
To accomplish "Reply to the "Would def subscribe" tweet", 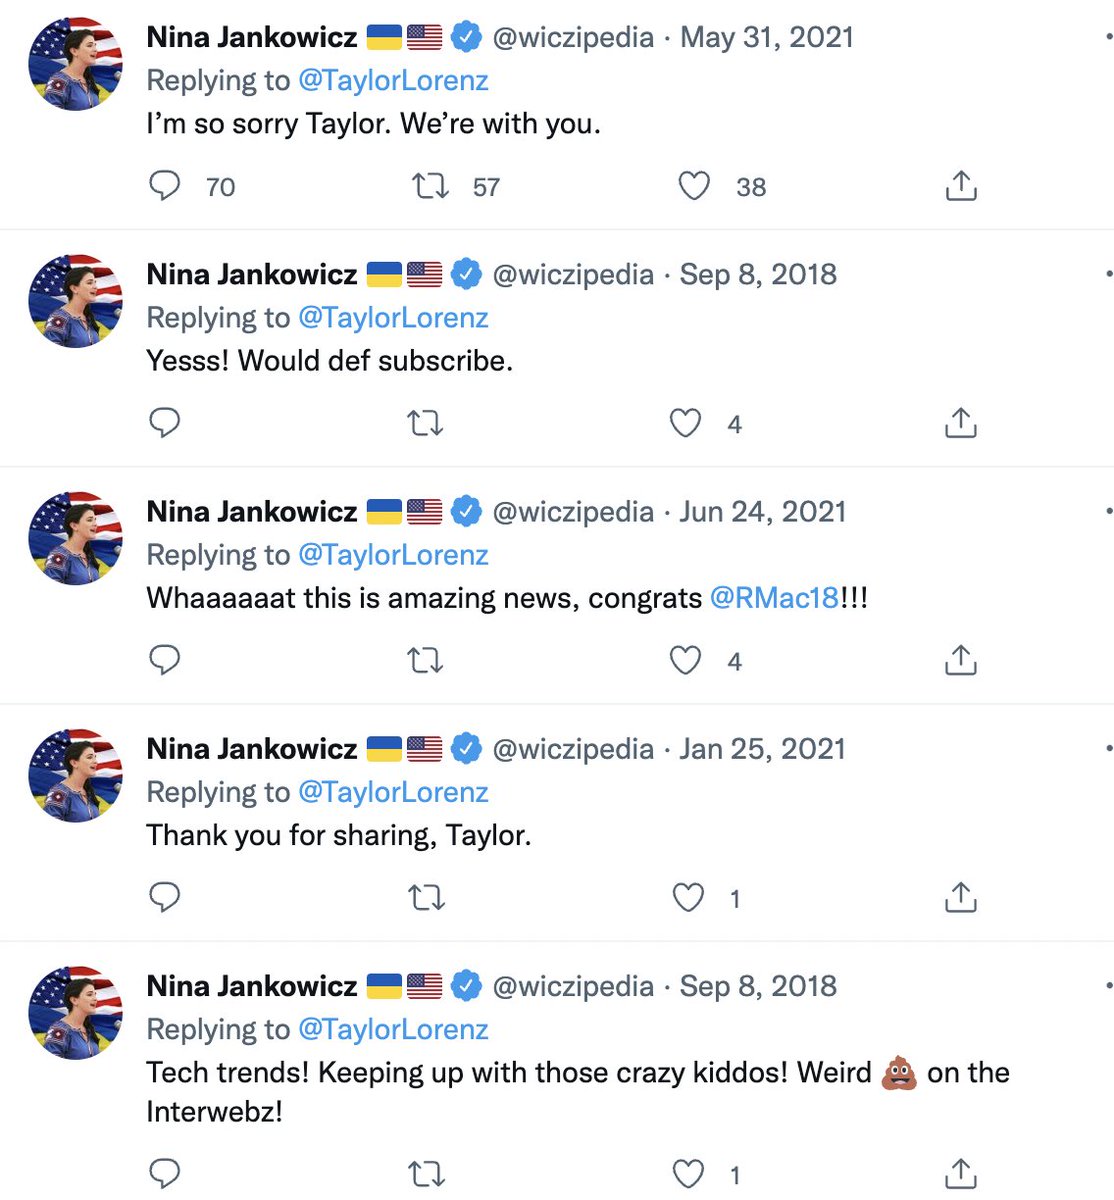I will click(x=165, y=423).
